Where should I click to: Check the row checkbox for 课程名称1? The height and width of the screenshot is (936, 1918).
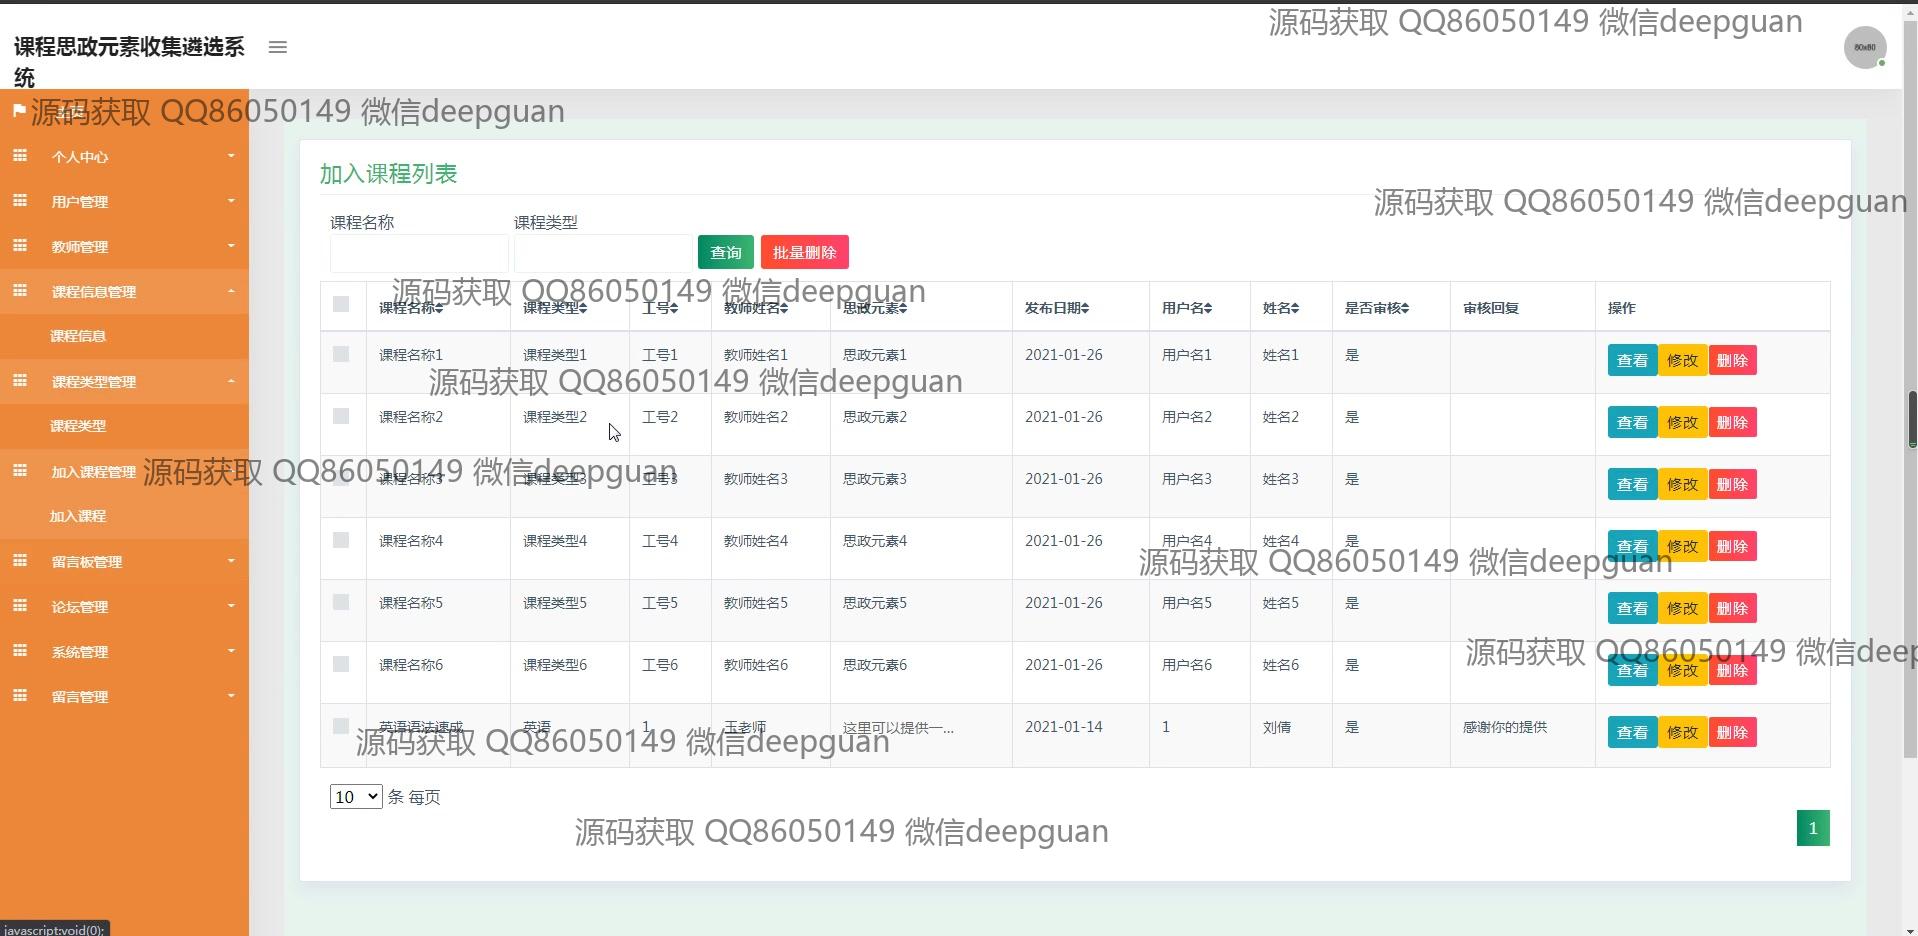[x=341, y=354]
